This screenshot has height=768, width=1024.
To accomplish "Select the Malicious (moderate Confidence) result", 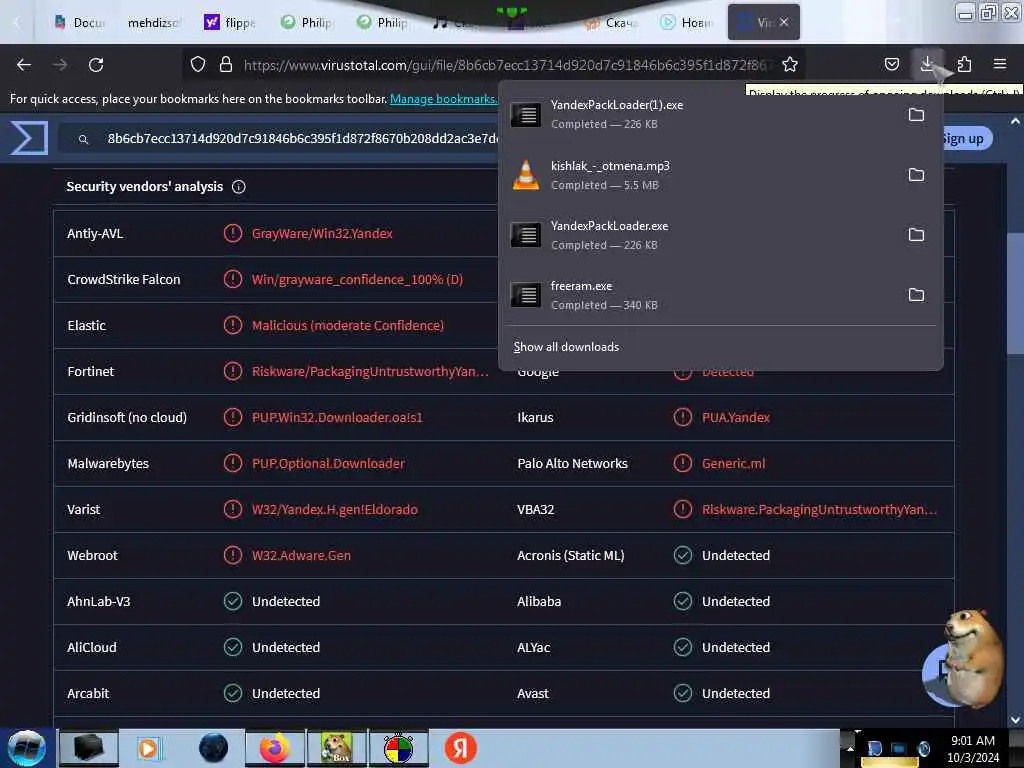I will [x=347, y=325].
